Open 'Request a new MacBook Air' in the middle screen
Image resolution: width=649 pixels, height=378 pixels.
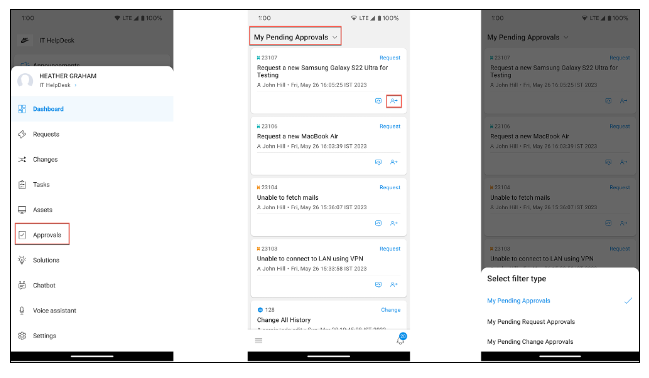329,146
